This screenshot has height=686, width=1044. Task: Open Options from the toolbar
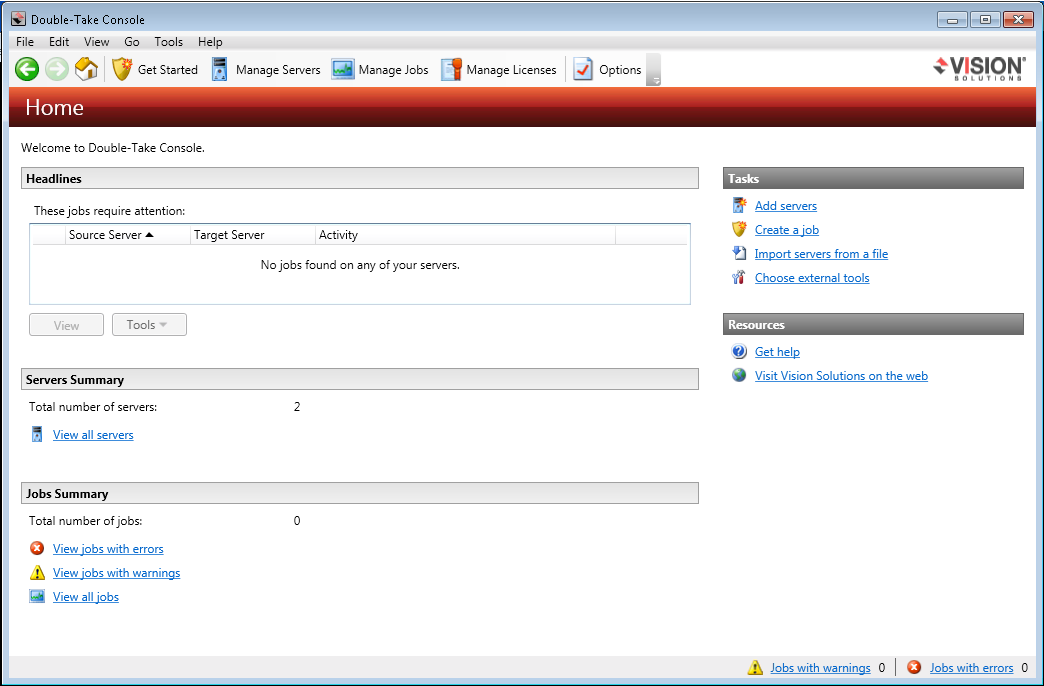(607, 70)
